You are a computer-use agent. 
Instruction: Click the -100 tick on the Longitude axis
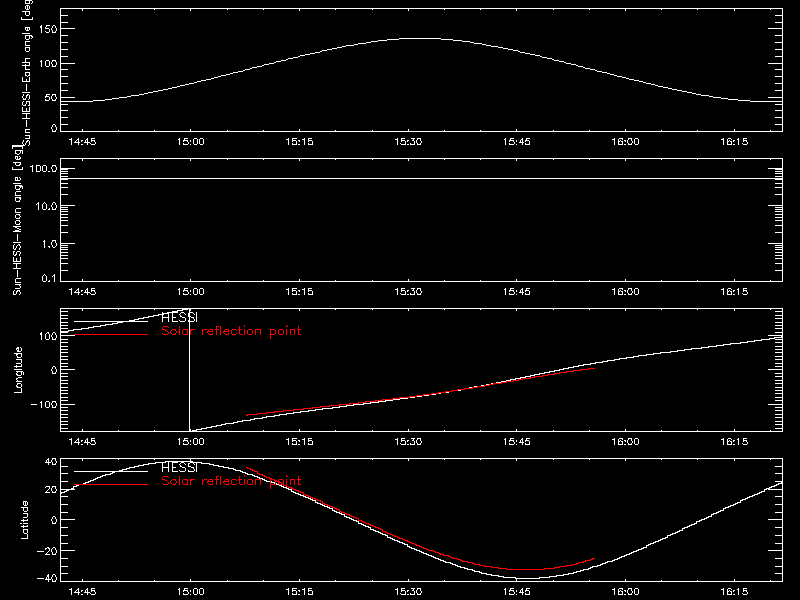(x=44, y=405)
